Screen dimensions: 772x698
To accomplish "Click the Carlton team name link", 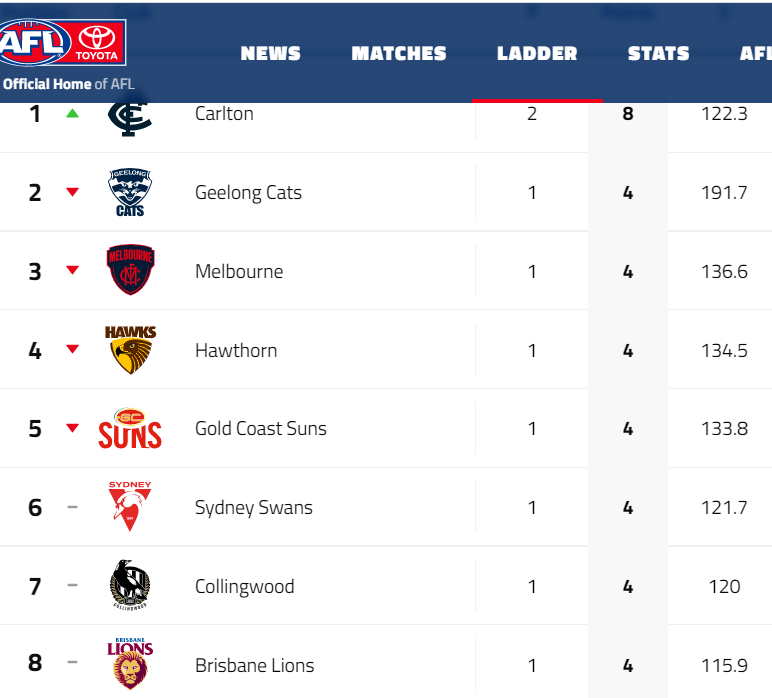I will click(224, 114).
